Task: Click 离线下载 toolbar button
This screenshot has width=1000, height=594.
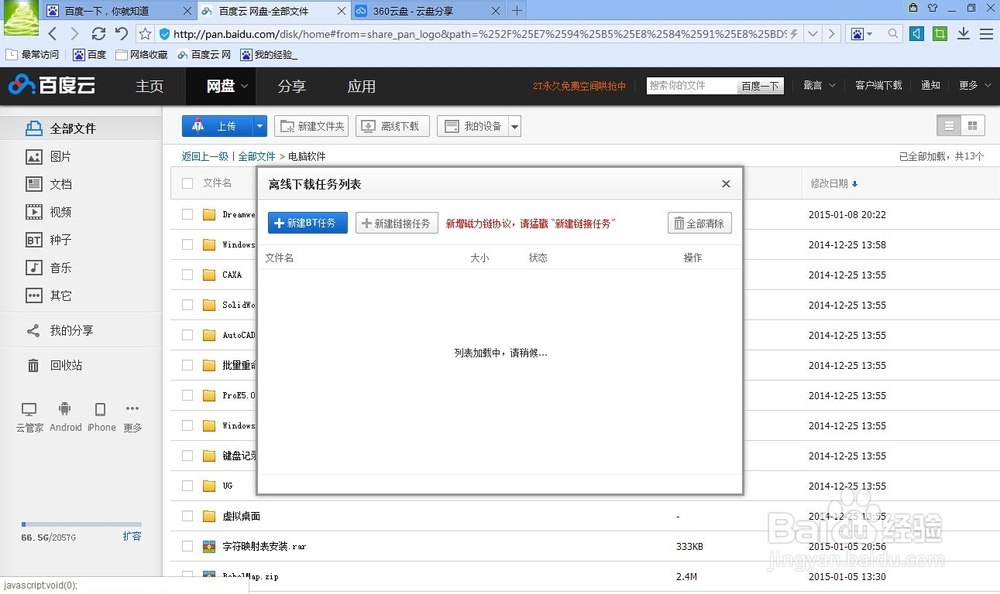Action: [392, 126]
